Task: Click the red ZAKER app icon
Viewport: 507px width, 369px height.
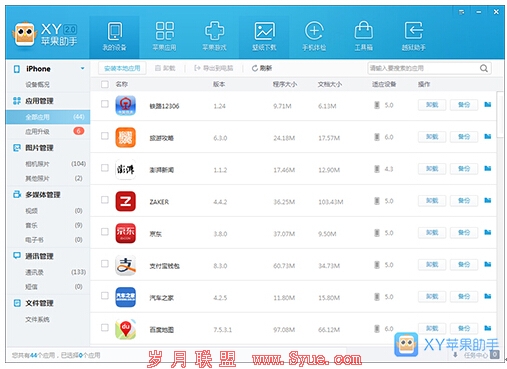Action: click(125, 201)
